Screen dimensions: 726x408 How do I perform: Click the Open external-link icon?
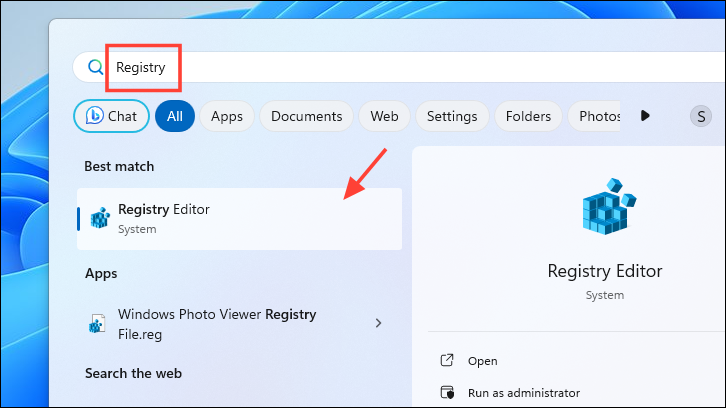coord(447,360)
